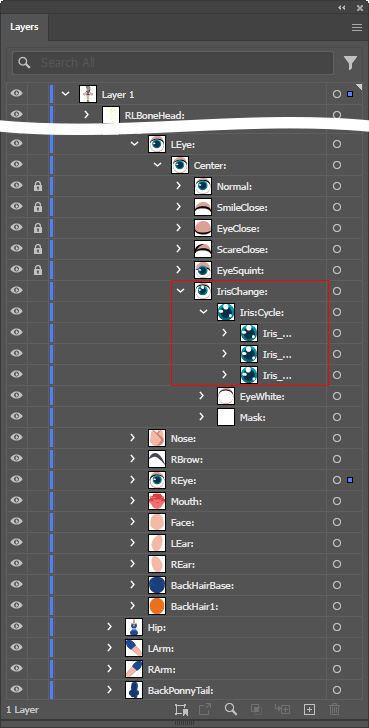This screenshot has height=728, width=369.
Task: Click Delete Selection trash icon
Action: coord(334,709)
